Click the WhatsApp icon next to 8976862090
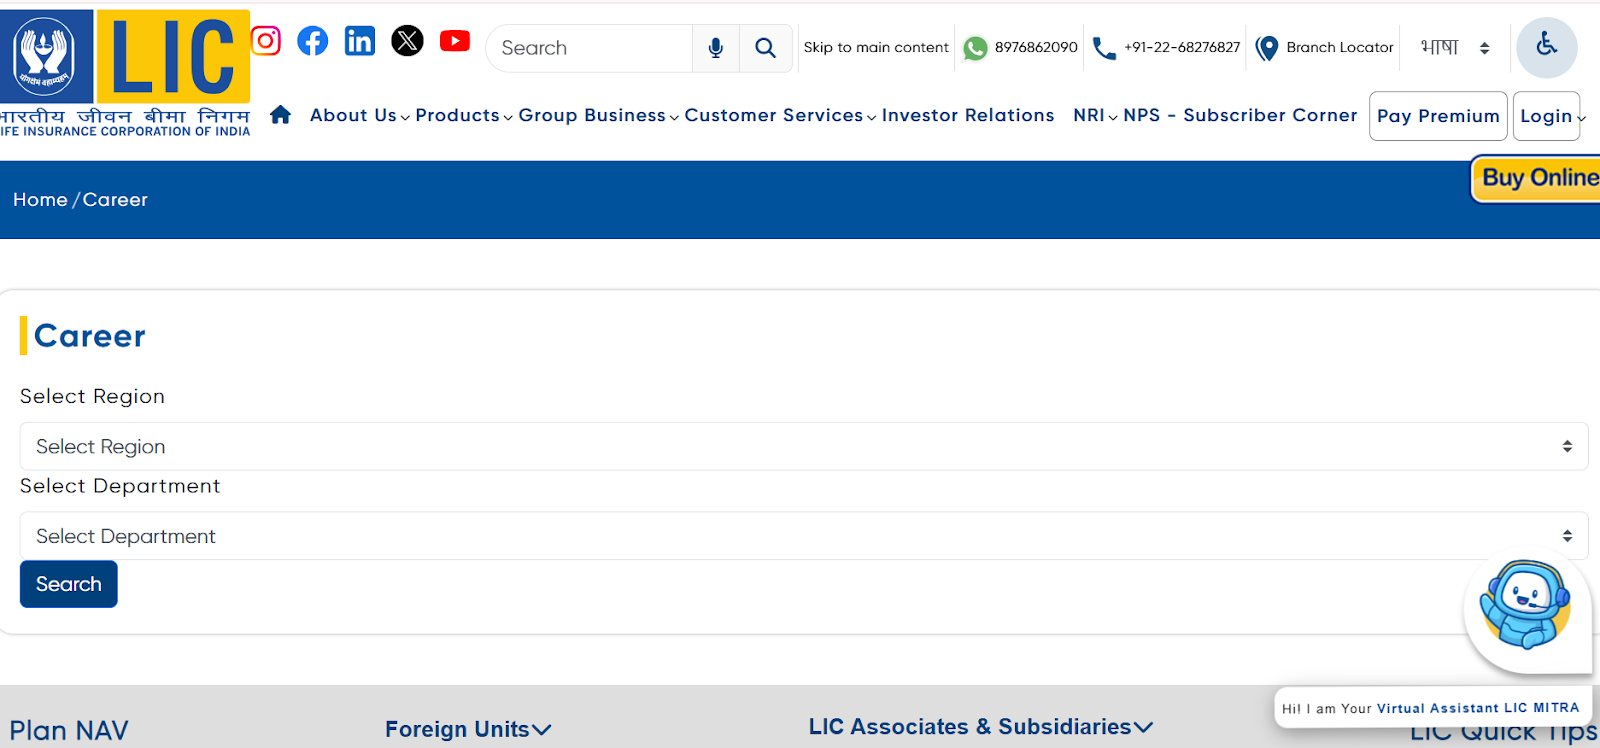The image size is (1600, 748). tap(975, 48)
